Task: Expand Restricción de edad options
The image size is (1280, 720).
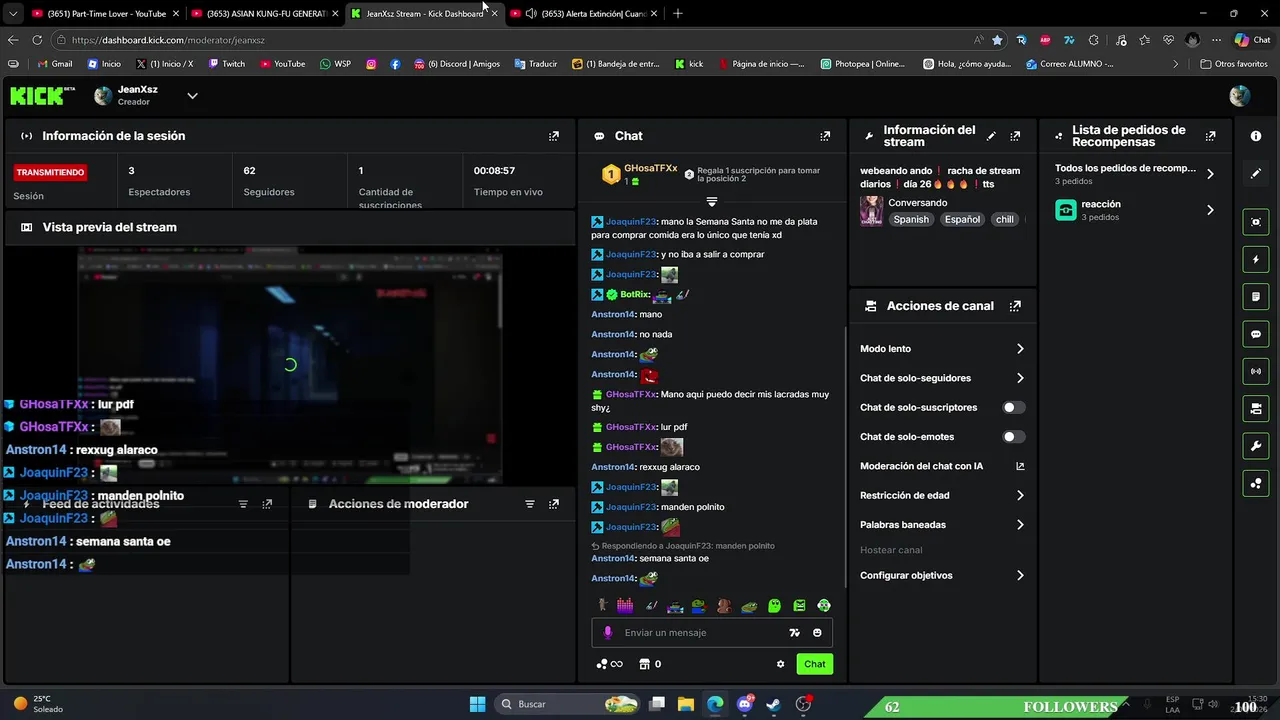Action: pos(942,495)
